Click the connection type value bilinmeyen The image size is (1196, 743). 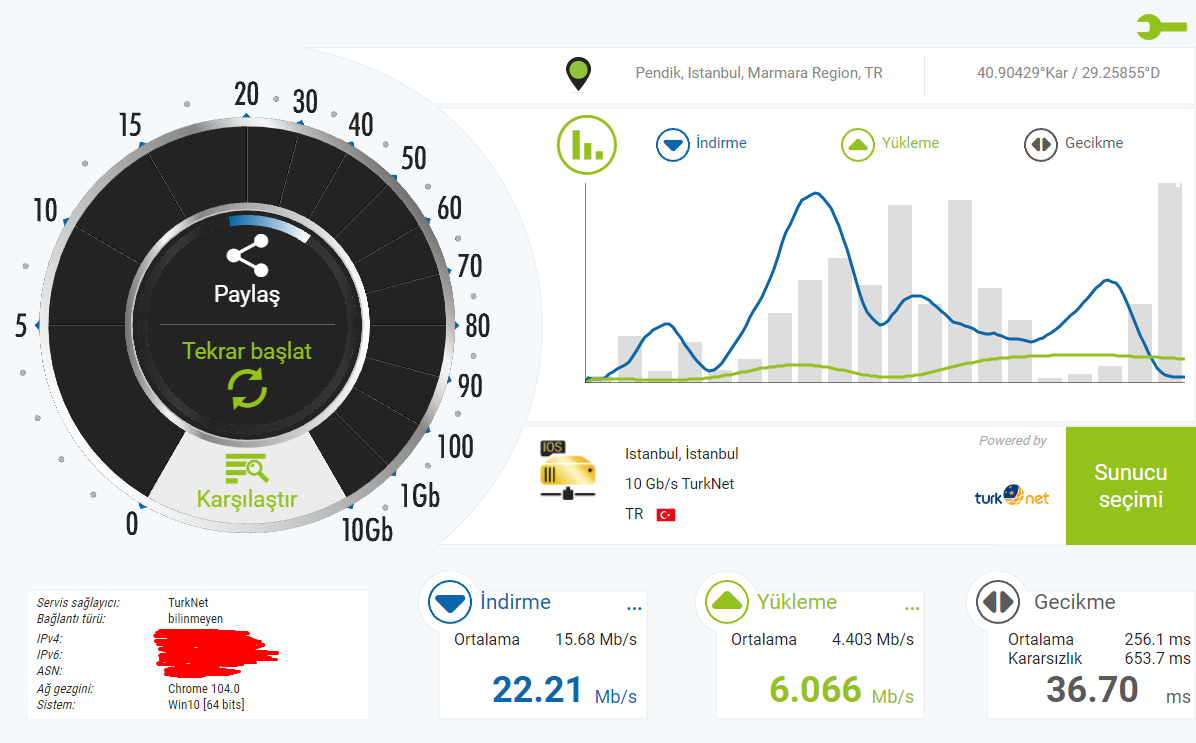pyautogui.click(x=195, y=619)
